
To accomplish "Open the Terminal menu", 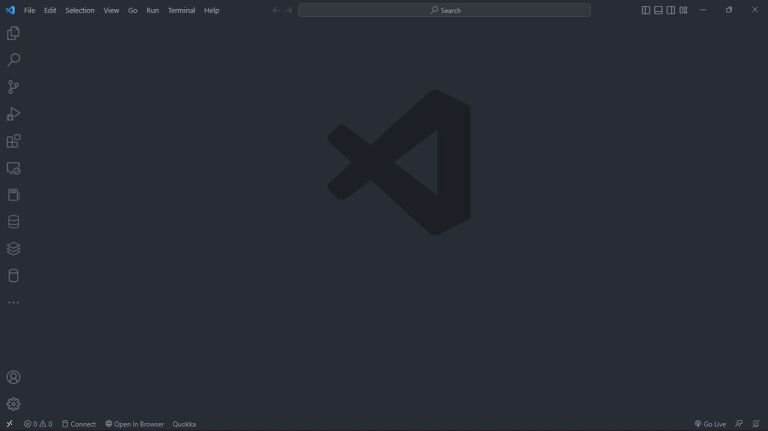I will click(x=181, y=10).
